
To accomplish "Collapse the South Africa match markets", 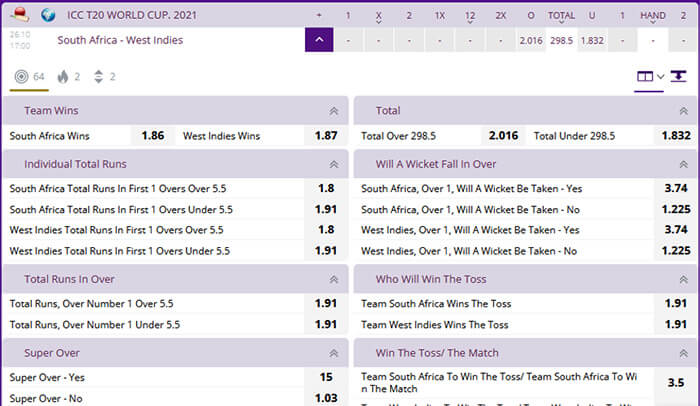I will (319, 40).
